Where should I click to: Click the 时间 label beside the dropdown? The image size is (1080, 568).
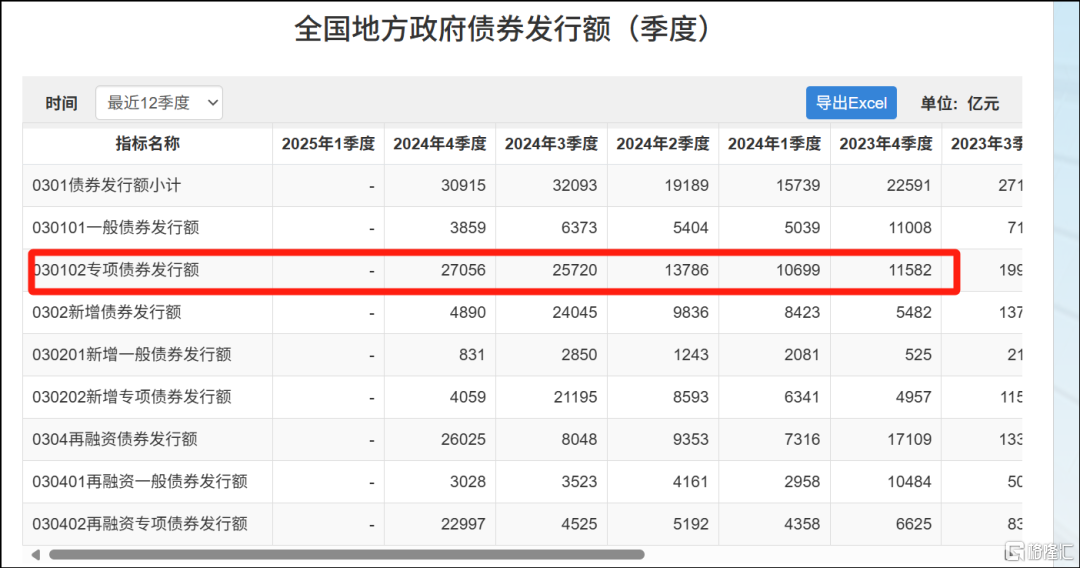coord(61,104)
